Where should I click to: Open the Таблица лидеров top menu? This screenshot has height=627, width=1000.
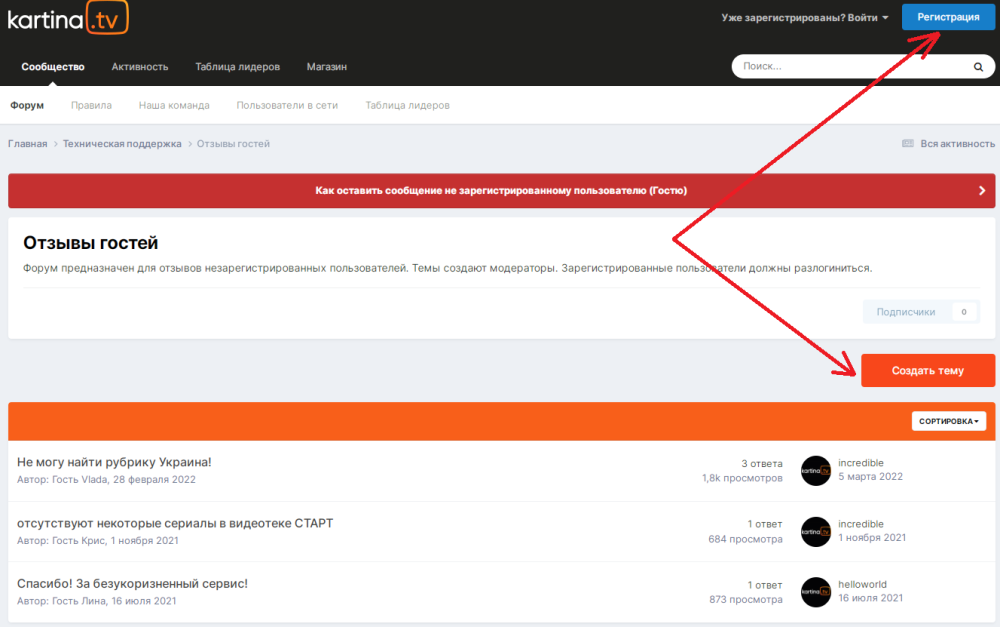click(237, 67)
